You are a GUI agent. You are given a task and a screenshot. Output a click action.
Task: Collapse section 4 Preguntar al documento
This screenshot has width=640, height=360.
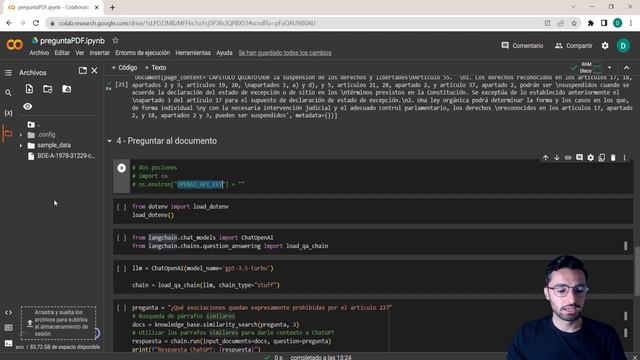tap(109, 141)
